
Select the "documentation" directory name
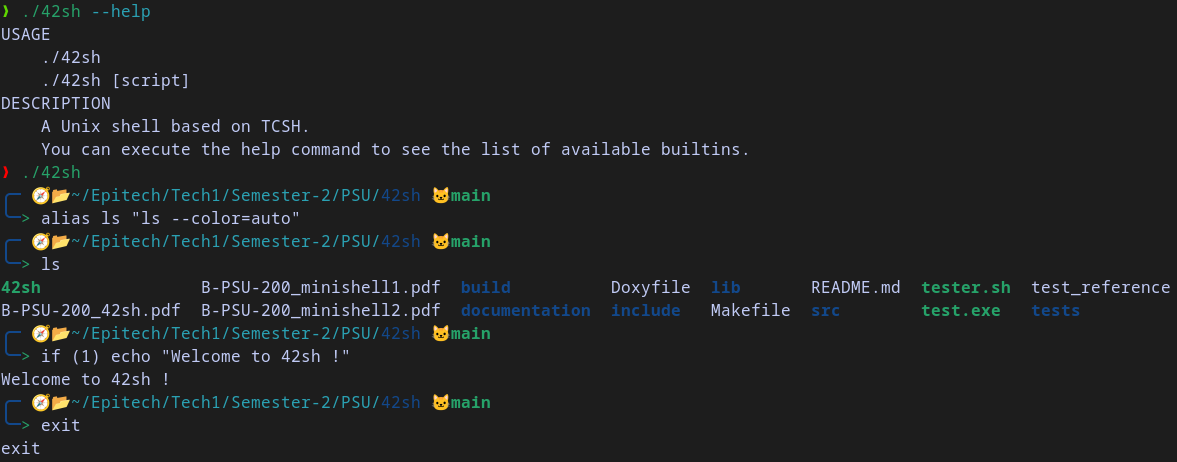(525, 310)
